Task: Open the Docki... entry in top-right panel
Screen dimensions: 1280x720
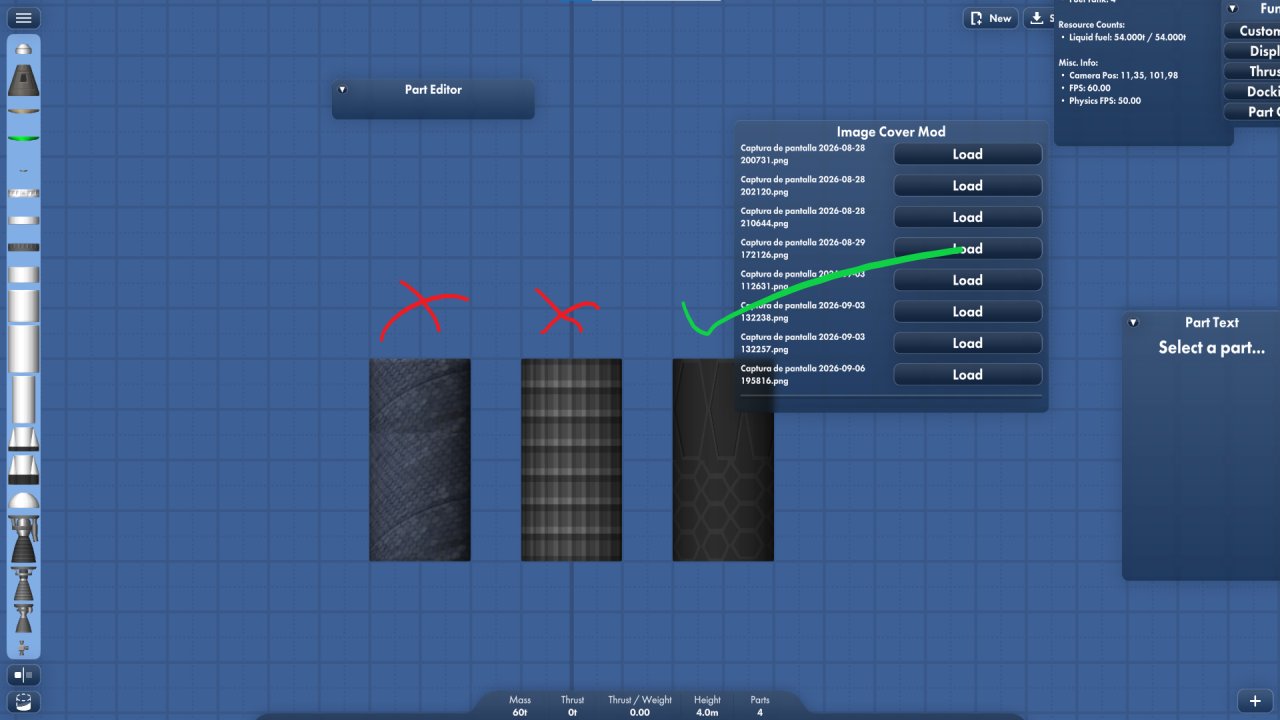Action: pyautogui.click(x=1252, y=91)
